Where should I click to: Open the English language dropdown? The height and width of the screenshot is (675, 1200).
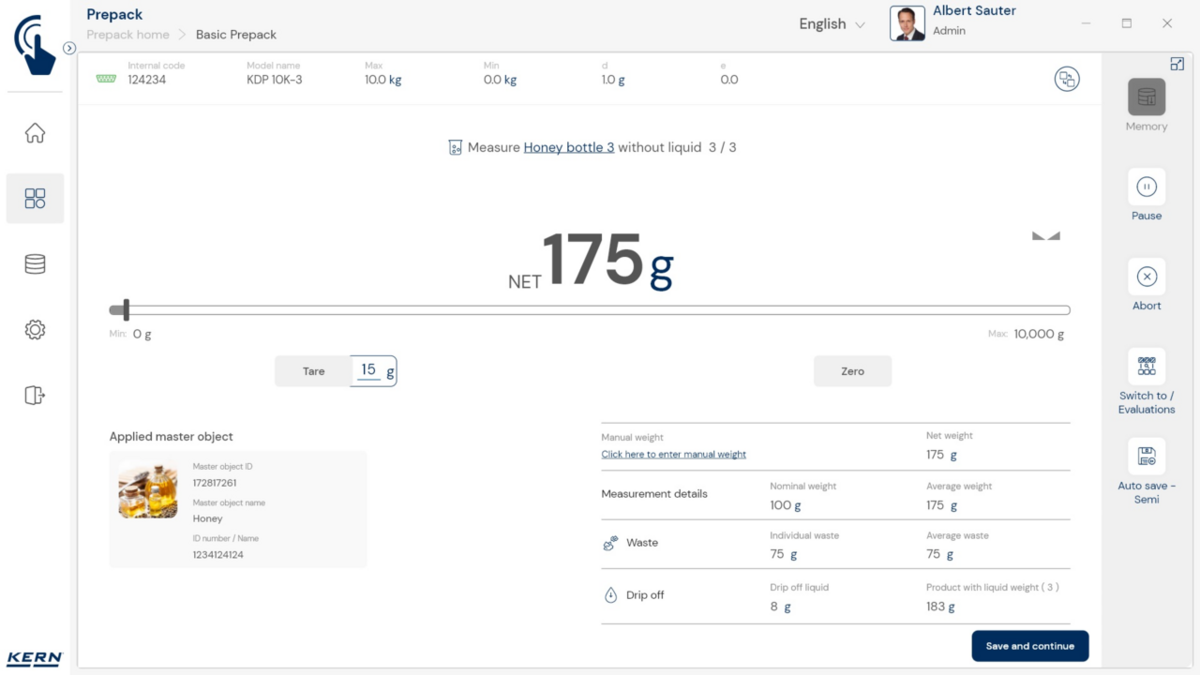(x=831, y=24)
